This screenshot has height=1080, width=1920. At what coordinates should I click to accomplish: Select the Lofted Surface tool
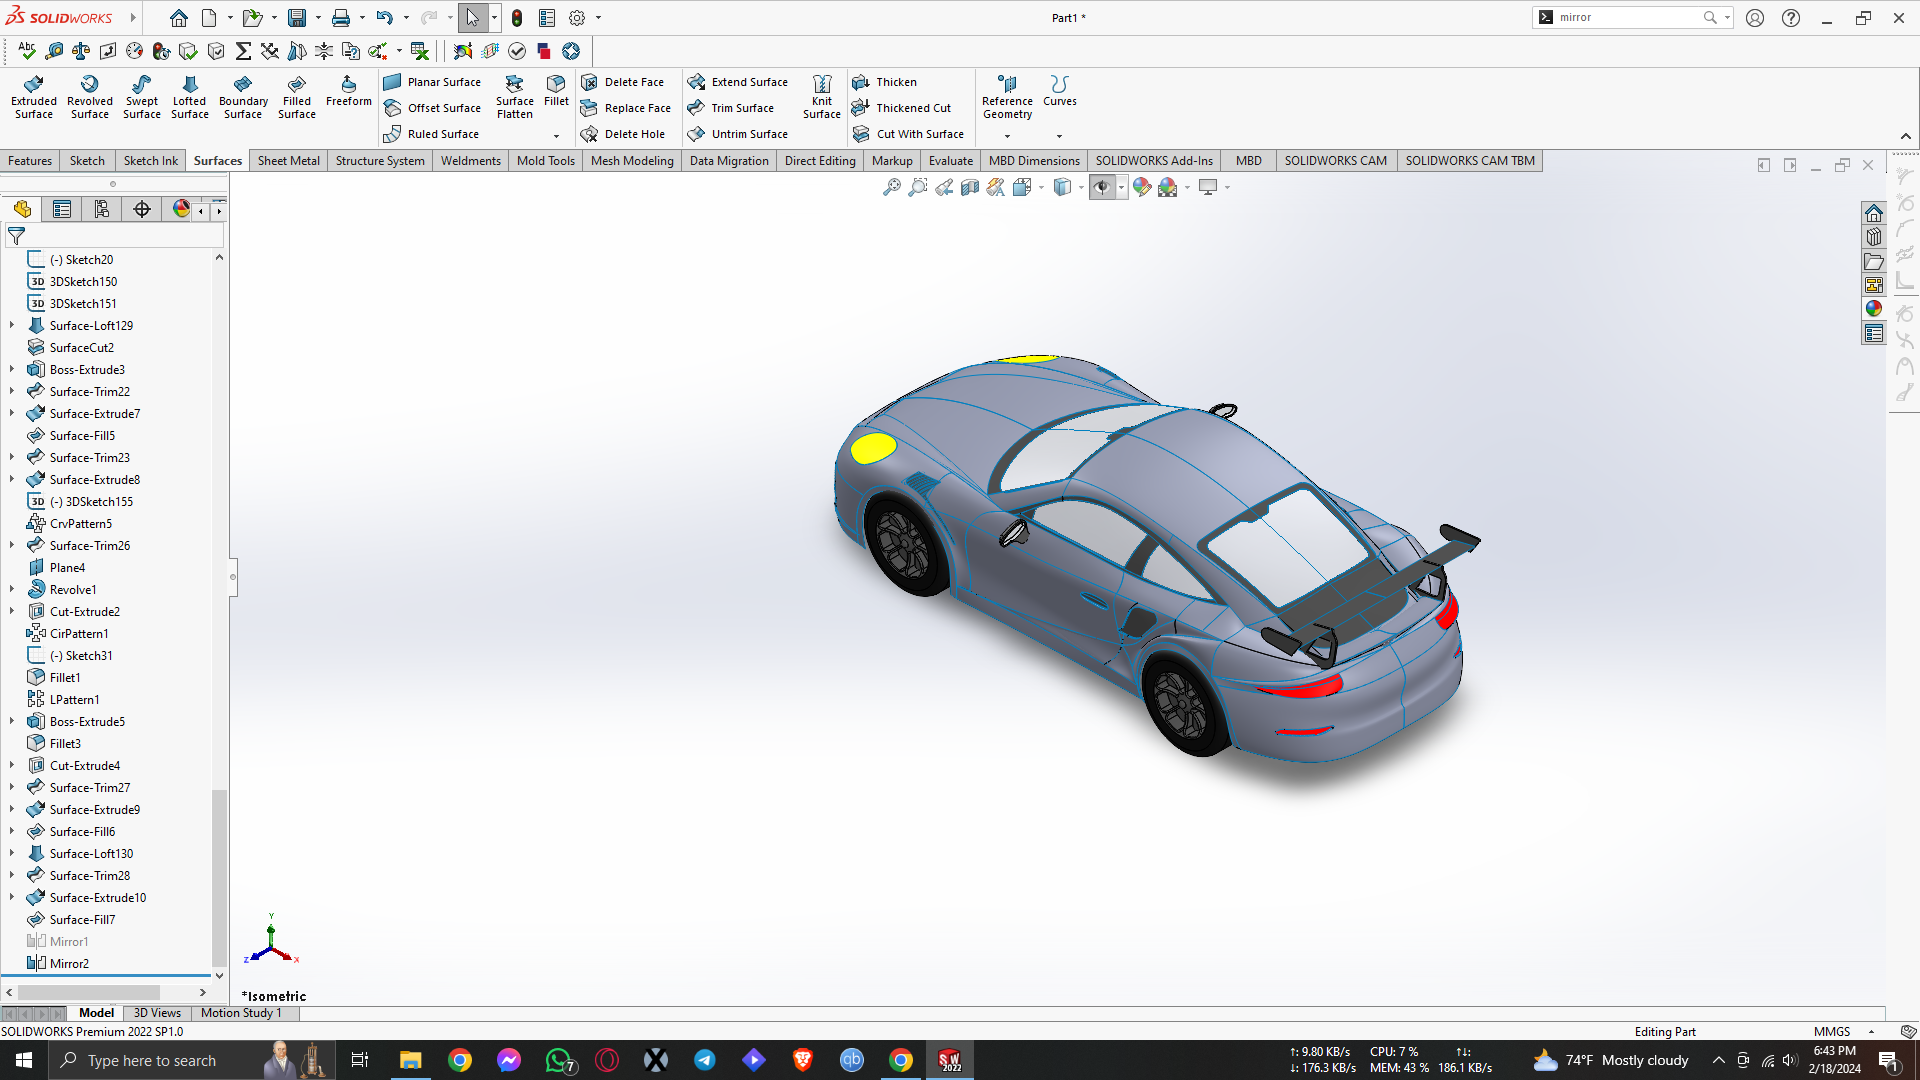click(189, 97)
